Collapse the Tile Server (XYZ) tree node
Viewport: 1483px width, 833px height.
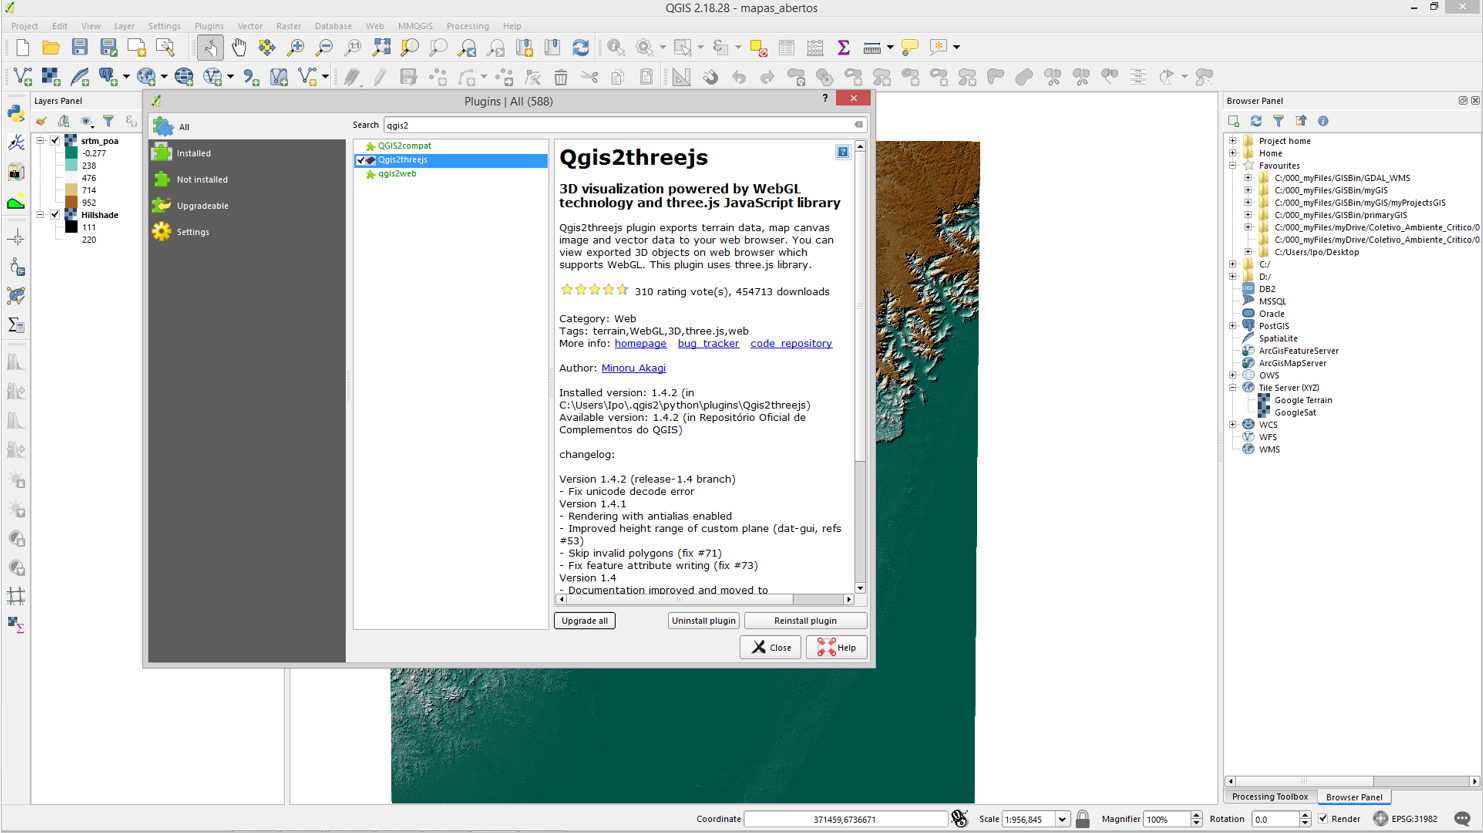pyautogui.click(x=1233, y=388)
